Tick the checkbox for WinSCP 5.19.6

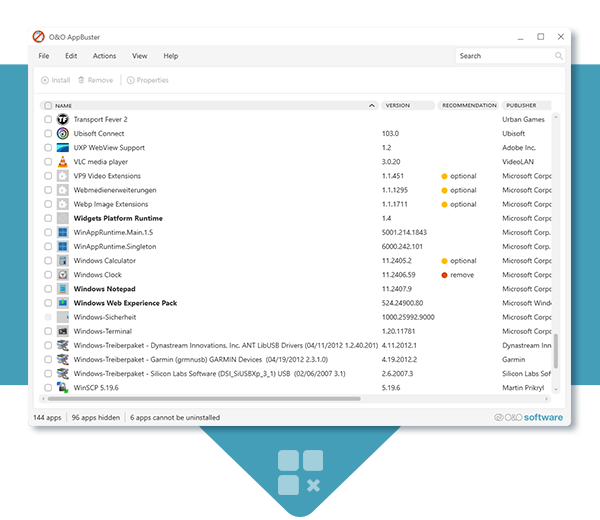coord(47,387)
